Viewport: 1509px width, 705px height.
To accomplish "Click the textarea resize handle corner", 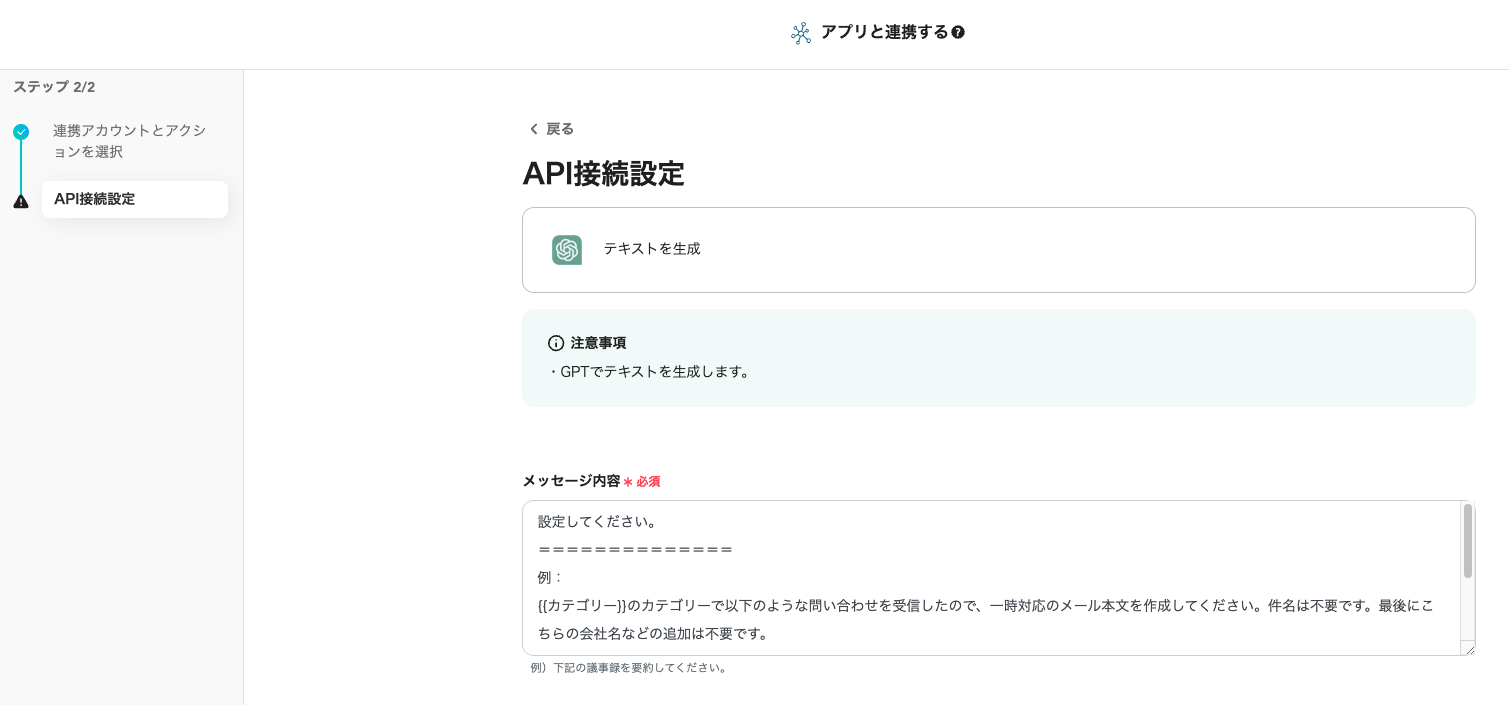I will 1467,648.
